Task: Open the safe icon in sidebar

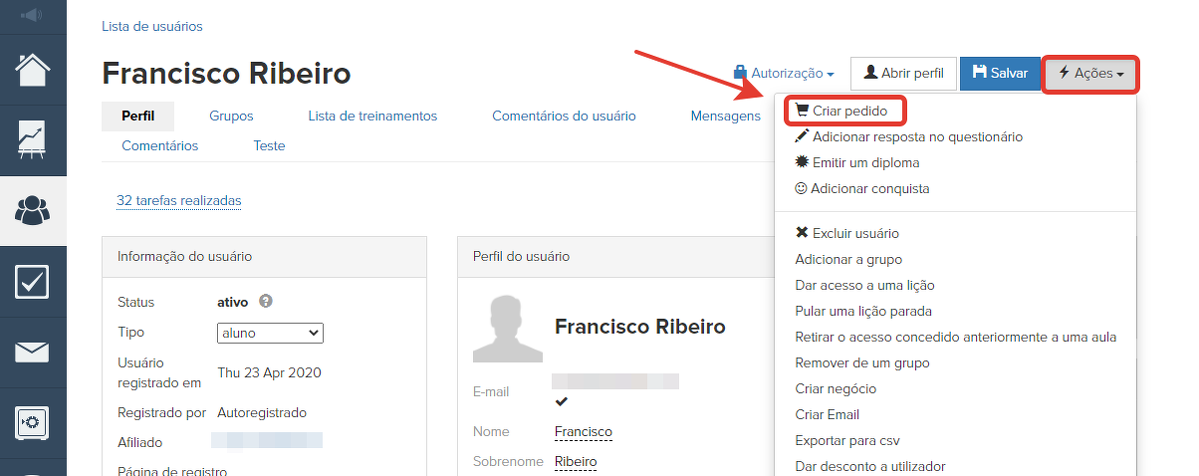Action: [x=33, y=420]
